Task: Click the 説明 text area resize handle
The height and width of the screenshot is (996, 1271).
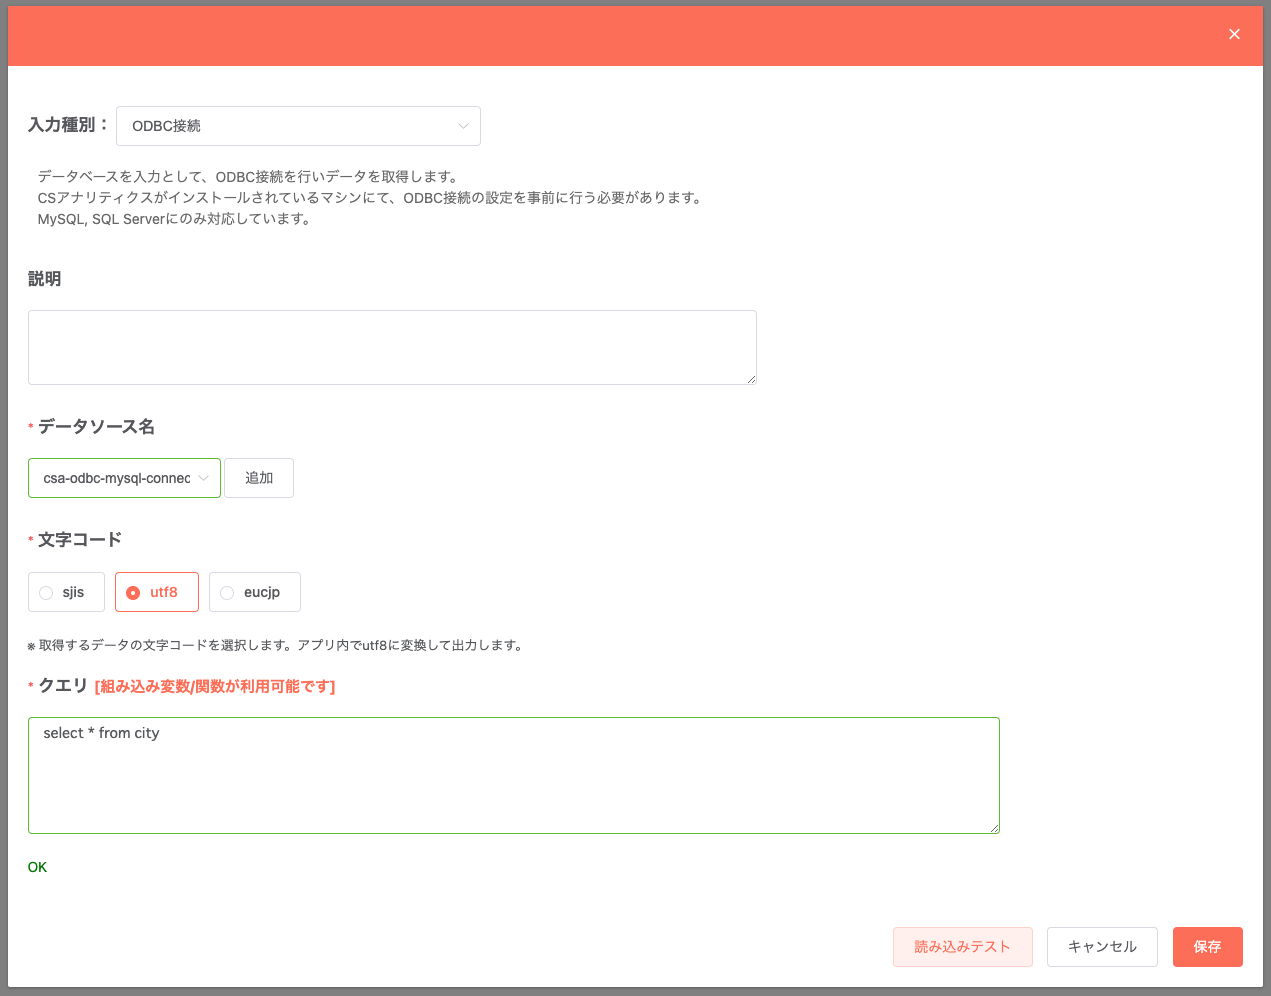Action: [751, 379]
